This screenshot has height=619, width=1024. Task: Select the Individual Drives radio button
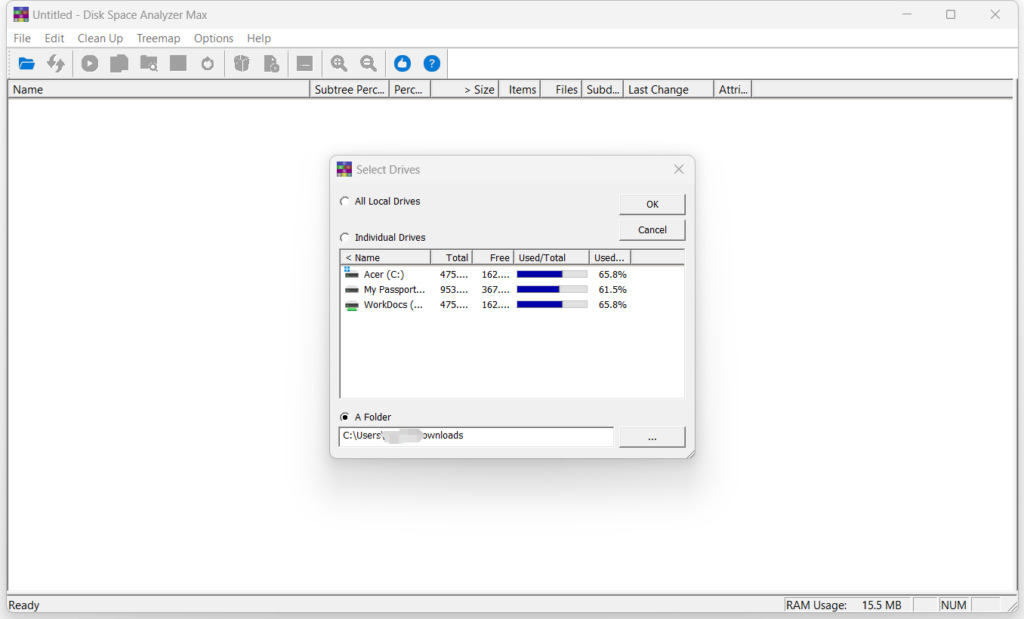pyautogui.click(x=346, y=238)
